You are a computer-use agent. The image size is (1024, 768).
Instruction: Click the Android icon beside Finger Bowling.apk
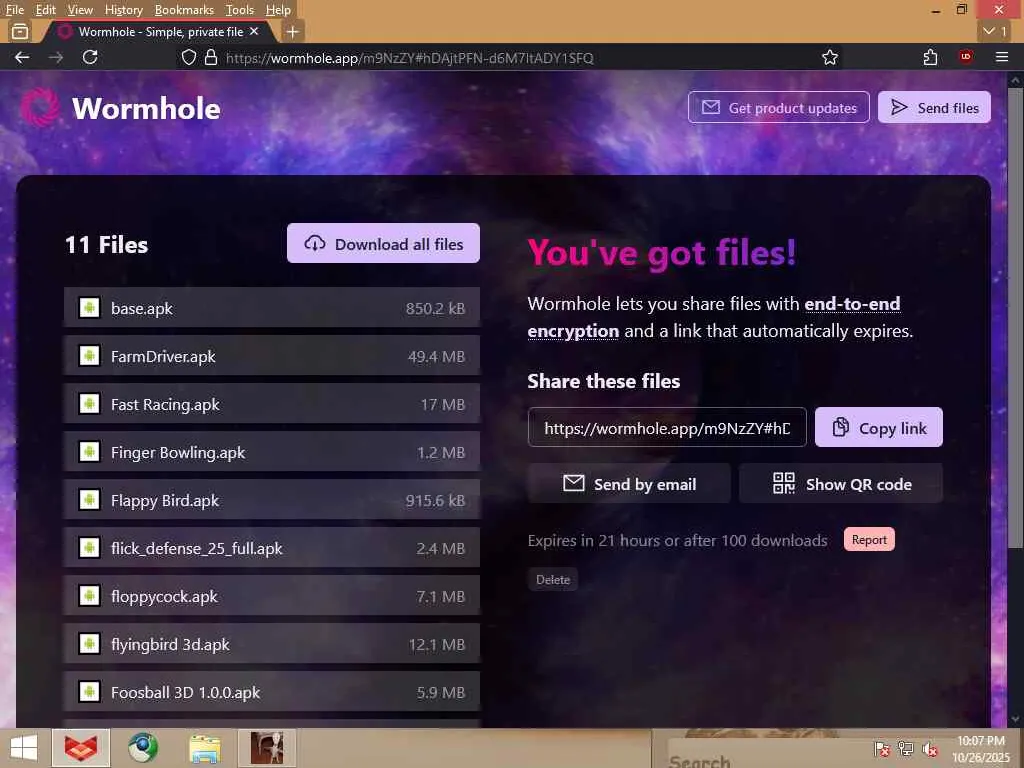pyautogui.click(x=89, y=451)
